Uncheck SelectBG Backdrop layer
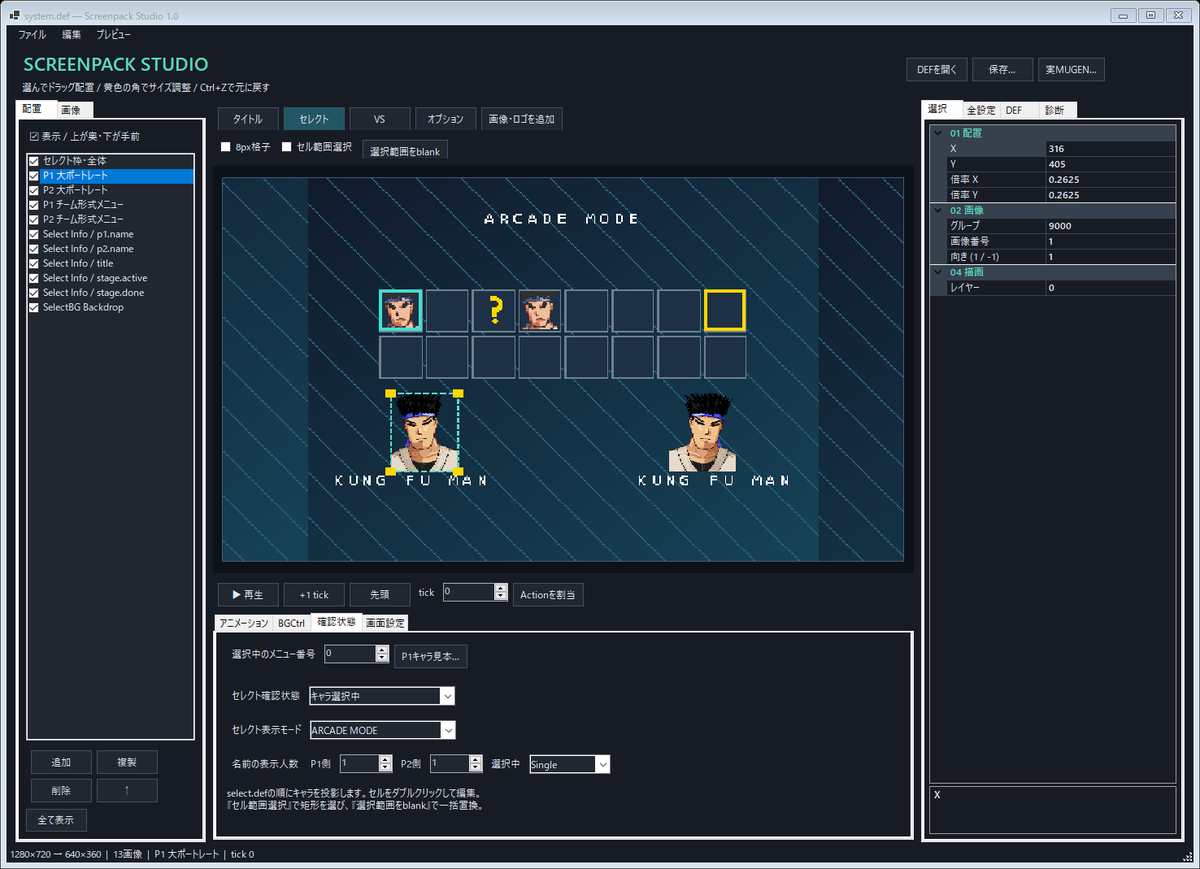This screenshot has height=869, width=1200. coord(34,307)
